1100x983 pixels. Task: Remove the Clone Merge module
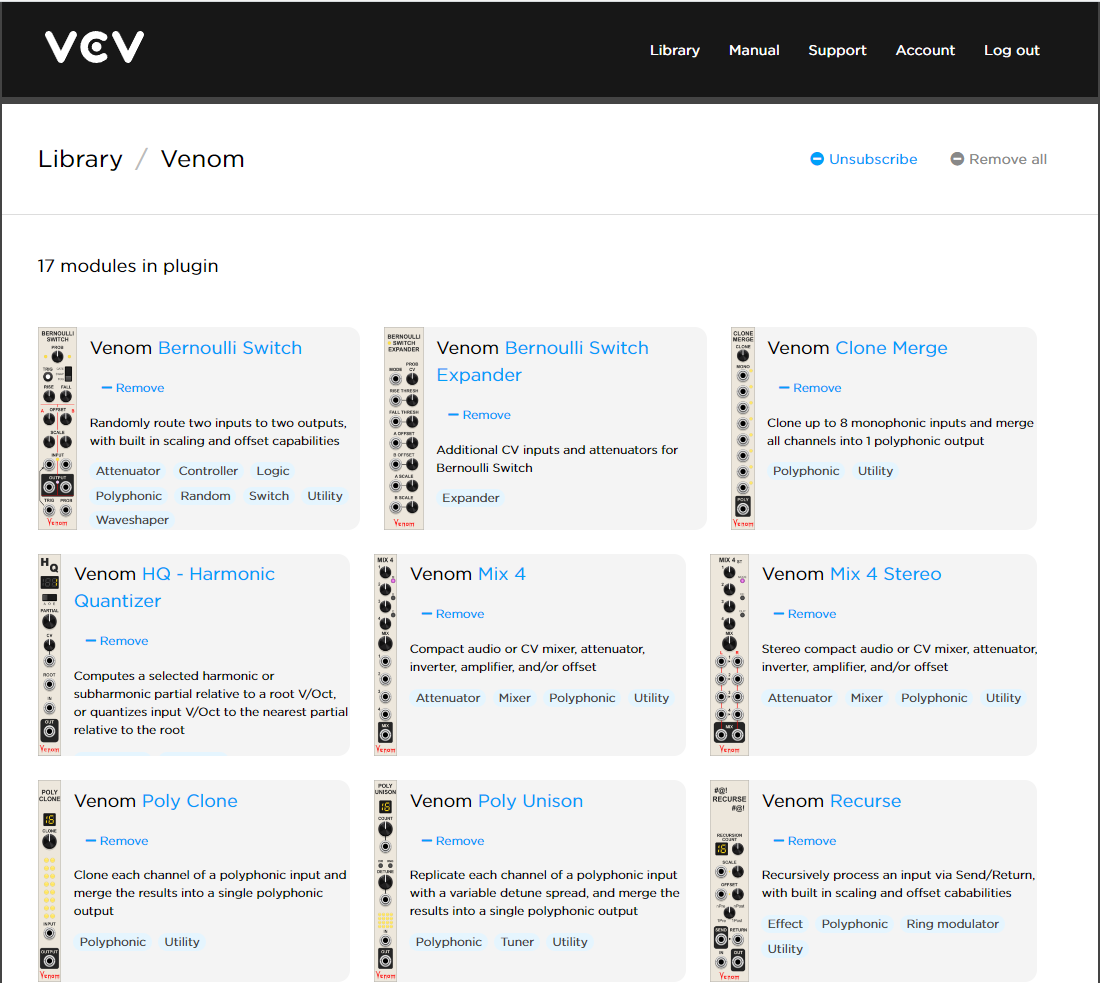(x=810, y=388)
